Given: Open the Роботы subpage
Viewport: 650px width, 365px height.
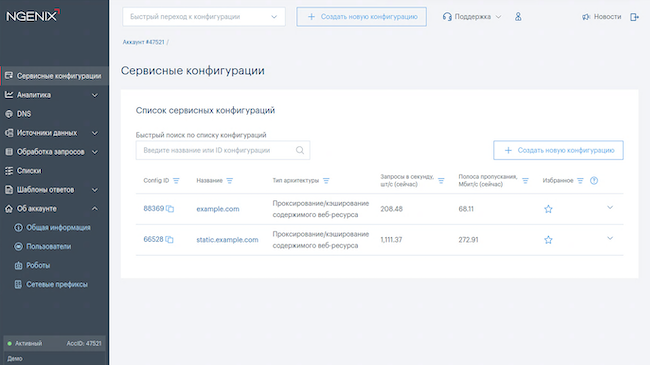Looking at the screenshot, I should [38, 265].
